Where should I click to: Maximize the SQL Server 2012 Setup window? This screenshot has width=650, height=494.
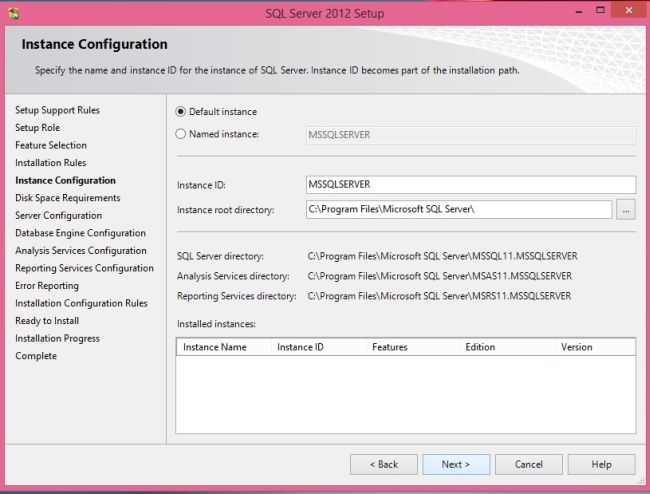pos(600,10)
